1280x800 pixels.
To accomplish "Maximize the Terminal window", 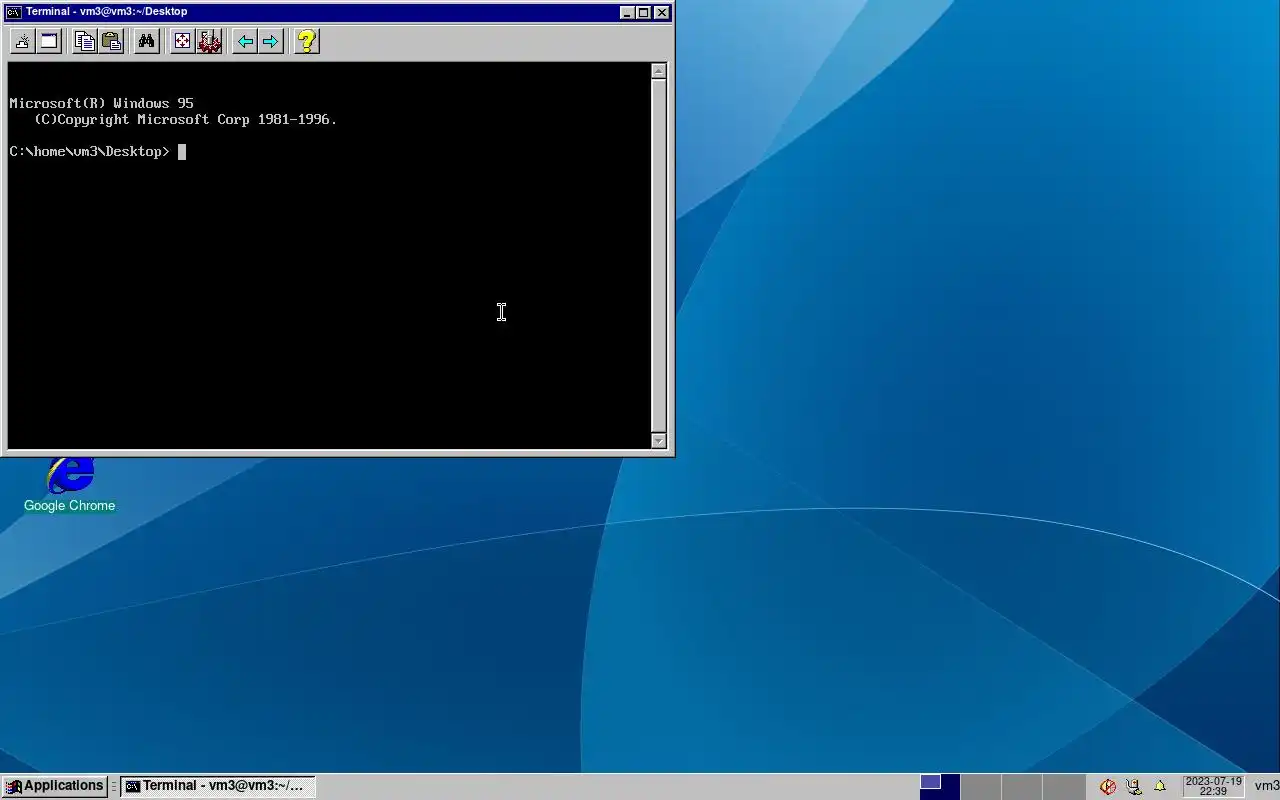I will (643, 12).
